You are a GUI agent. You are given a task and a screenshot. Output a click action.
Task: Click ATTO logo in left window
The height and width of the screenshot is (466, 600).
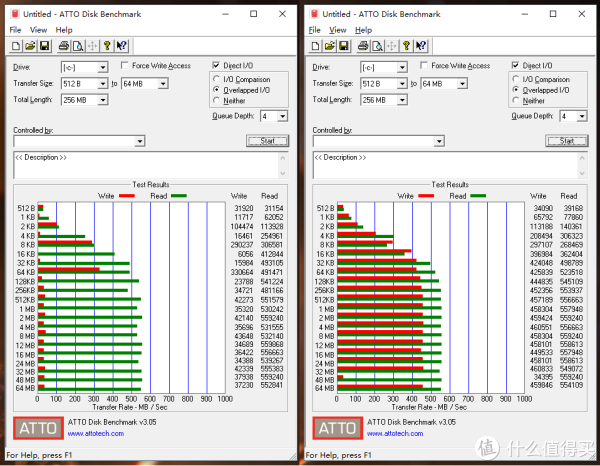38,428
